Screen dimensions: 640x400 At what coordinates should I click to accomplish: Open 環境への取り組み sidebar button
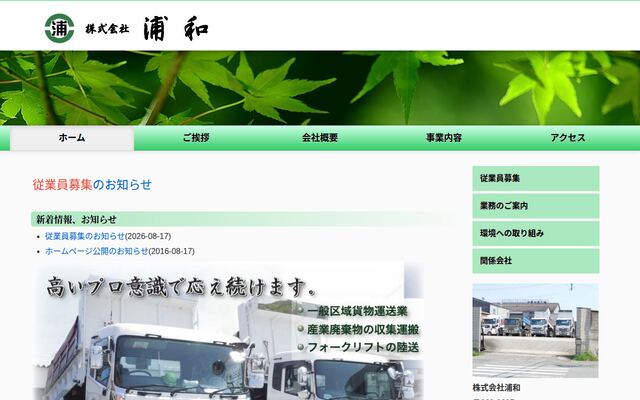click(x=536, y=233)
